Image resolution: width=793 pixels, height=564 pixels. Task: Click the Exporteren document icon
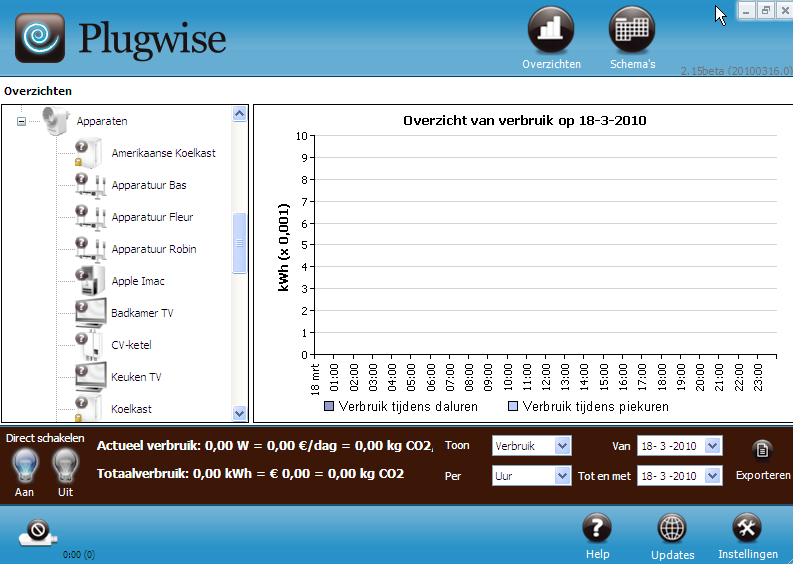[x=762, y=450]
